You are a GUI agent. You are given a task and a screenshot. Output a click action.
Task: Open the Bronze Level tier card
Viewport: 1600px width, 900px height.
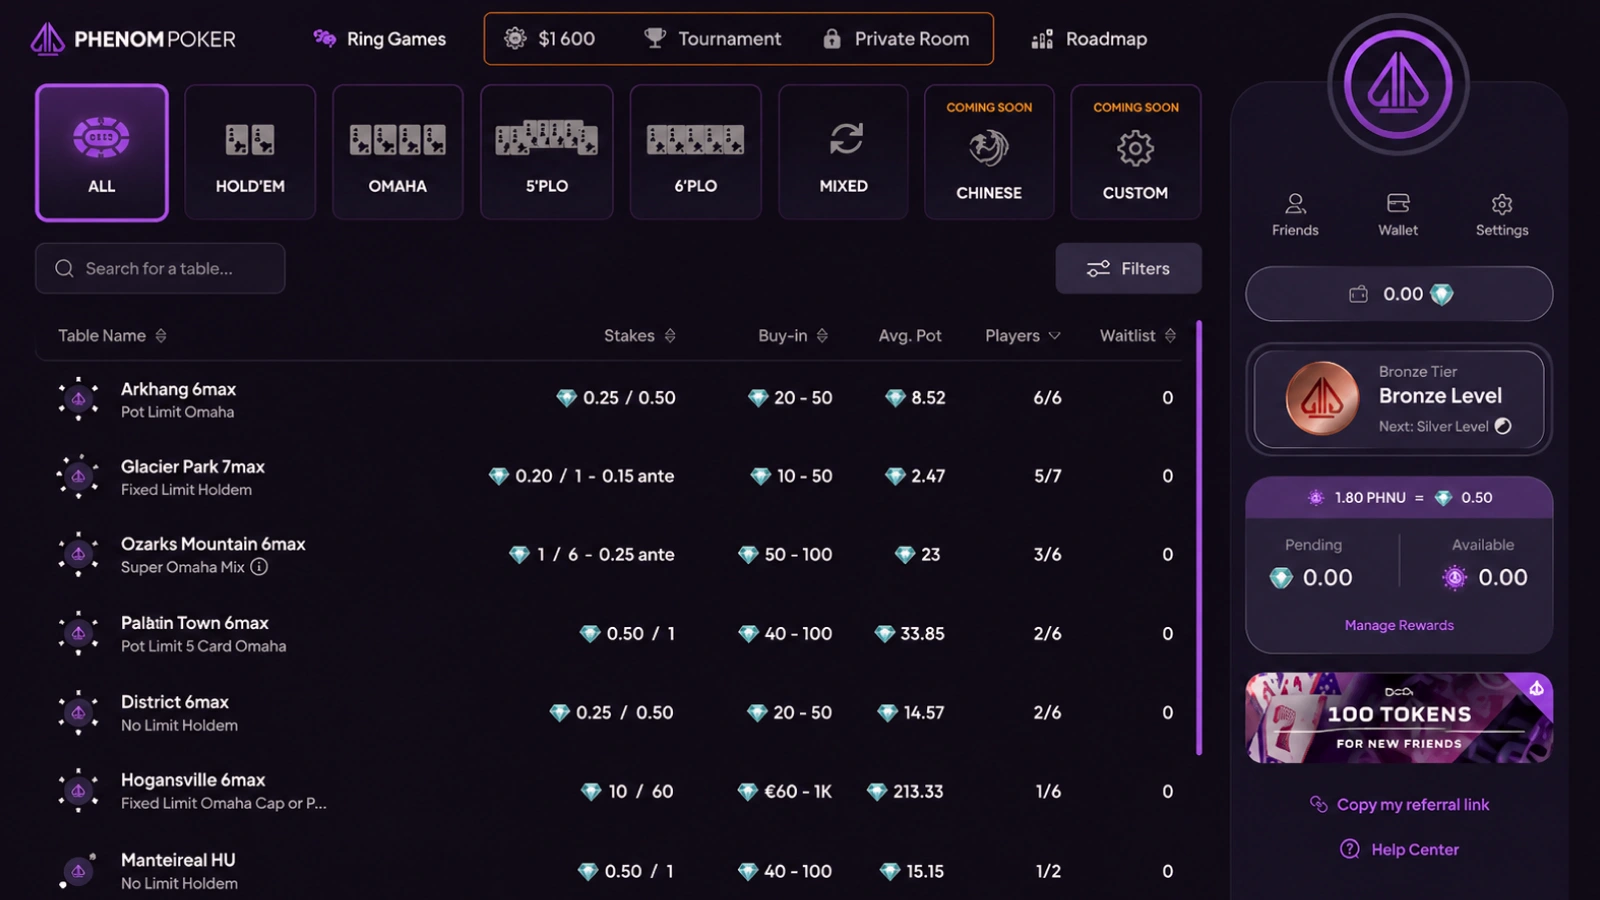tap(1399, 399)
